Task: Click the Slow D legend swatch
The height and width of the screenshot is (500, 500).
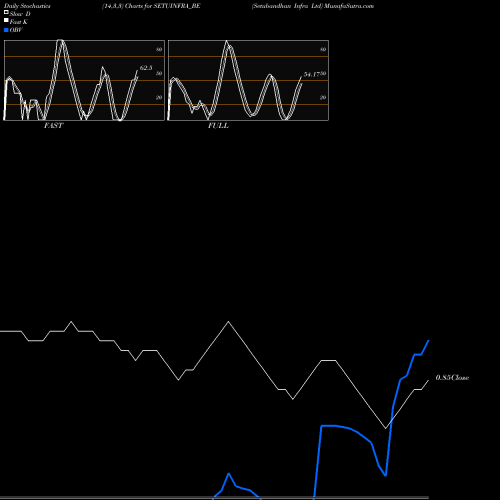Action: point(6,12)
